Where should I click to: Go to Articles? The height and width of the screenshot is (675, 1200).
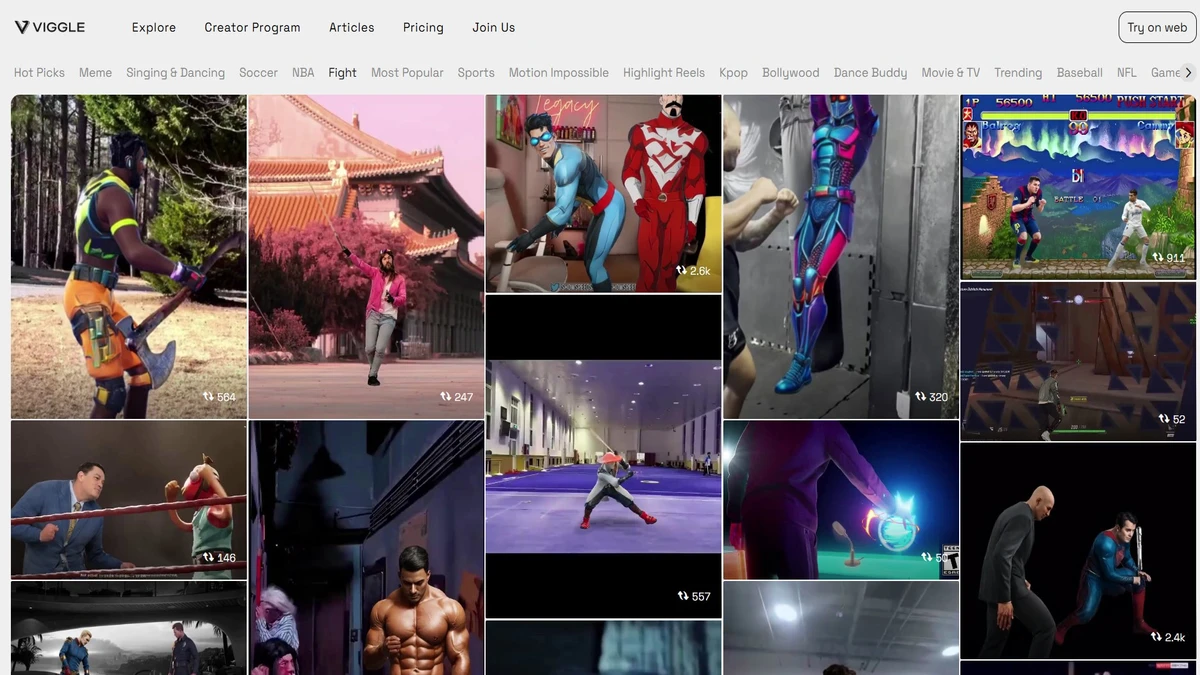click(x=352, y=27)
